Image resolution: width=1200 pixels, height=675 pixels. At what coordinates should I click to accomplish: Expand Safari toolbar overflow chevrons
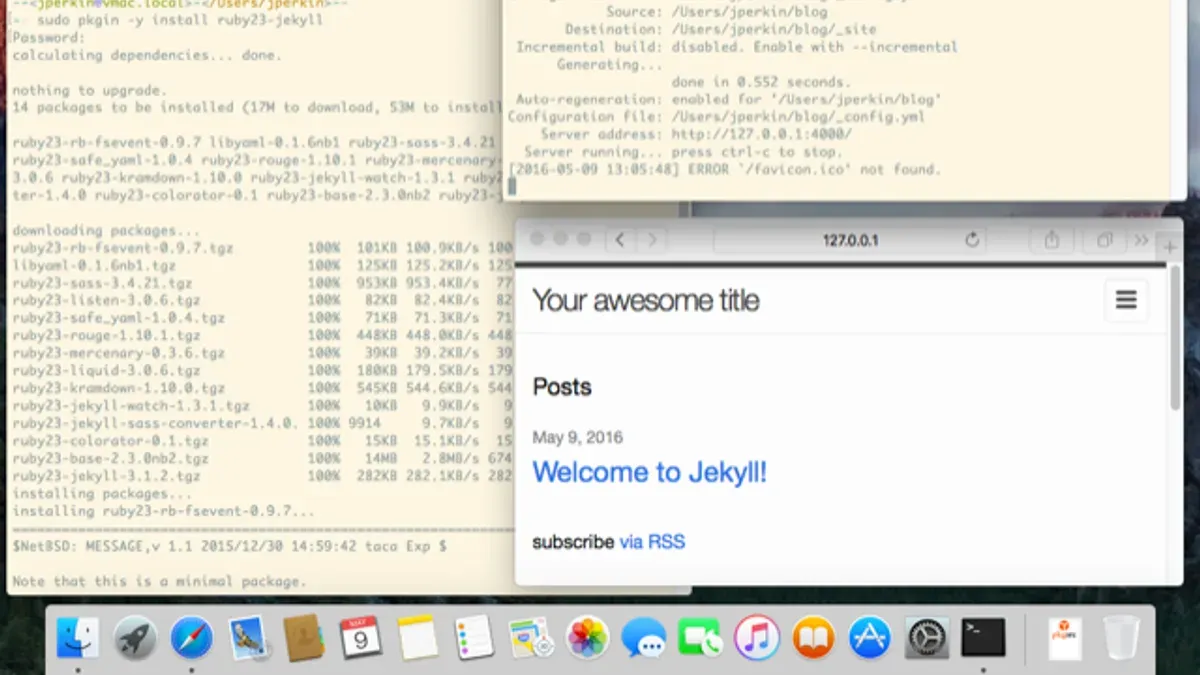1141,240
